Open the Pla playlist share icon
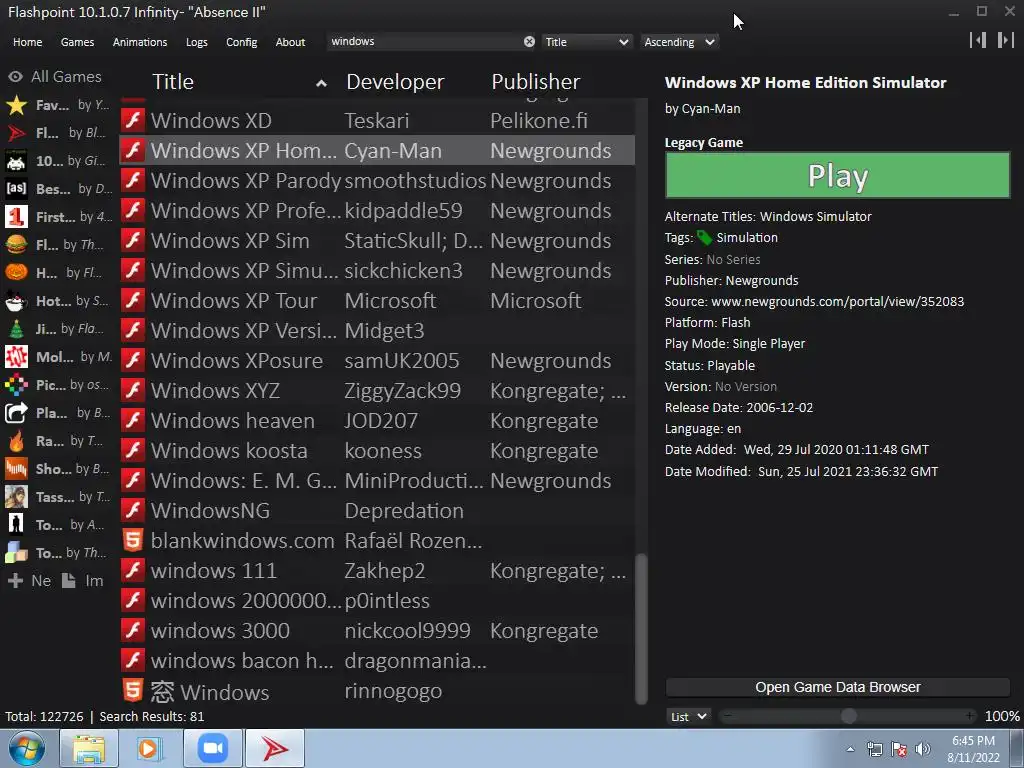 16,413
